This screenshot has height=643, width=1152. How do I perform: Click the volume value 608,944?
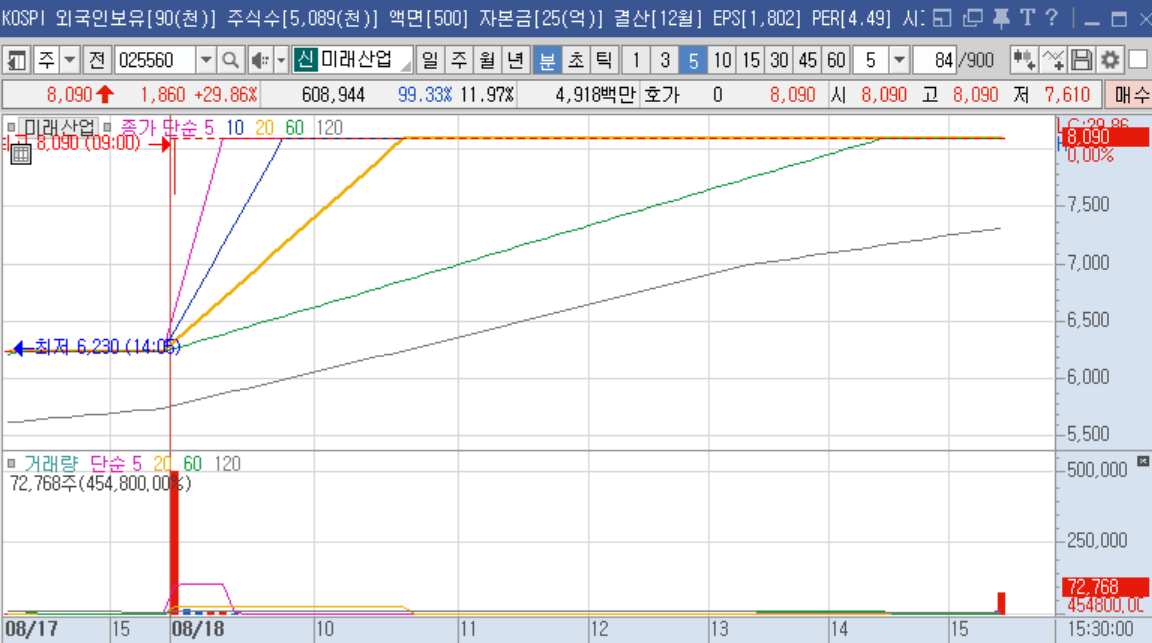click(x=334, y=95)
